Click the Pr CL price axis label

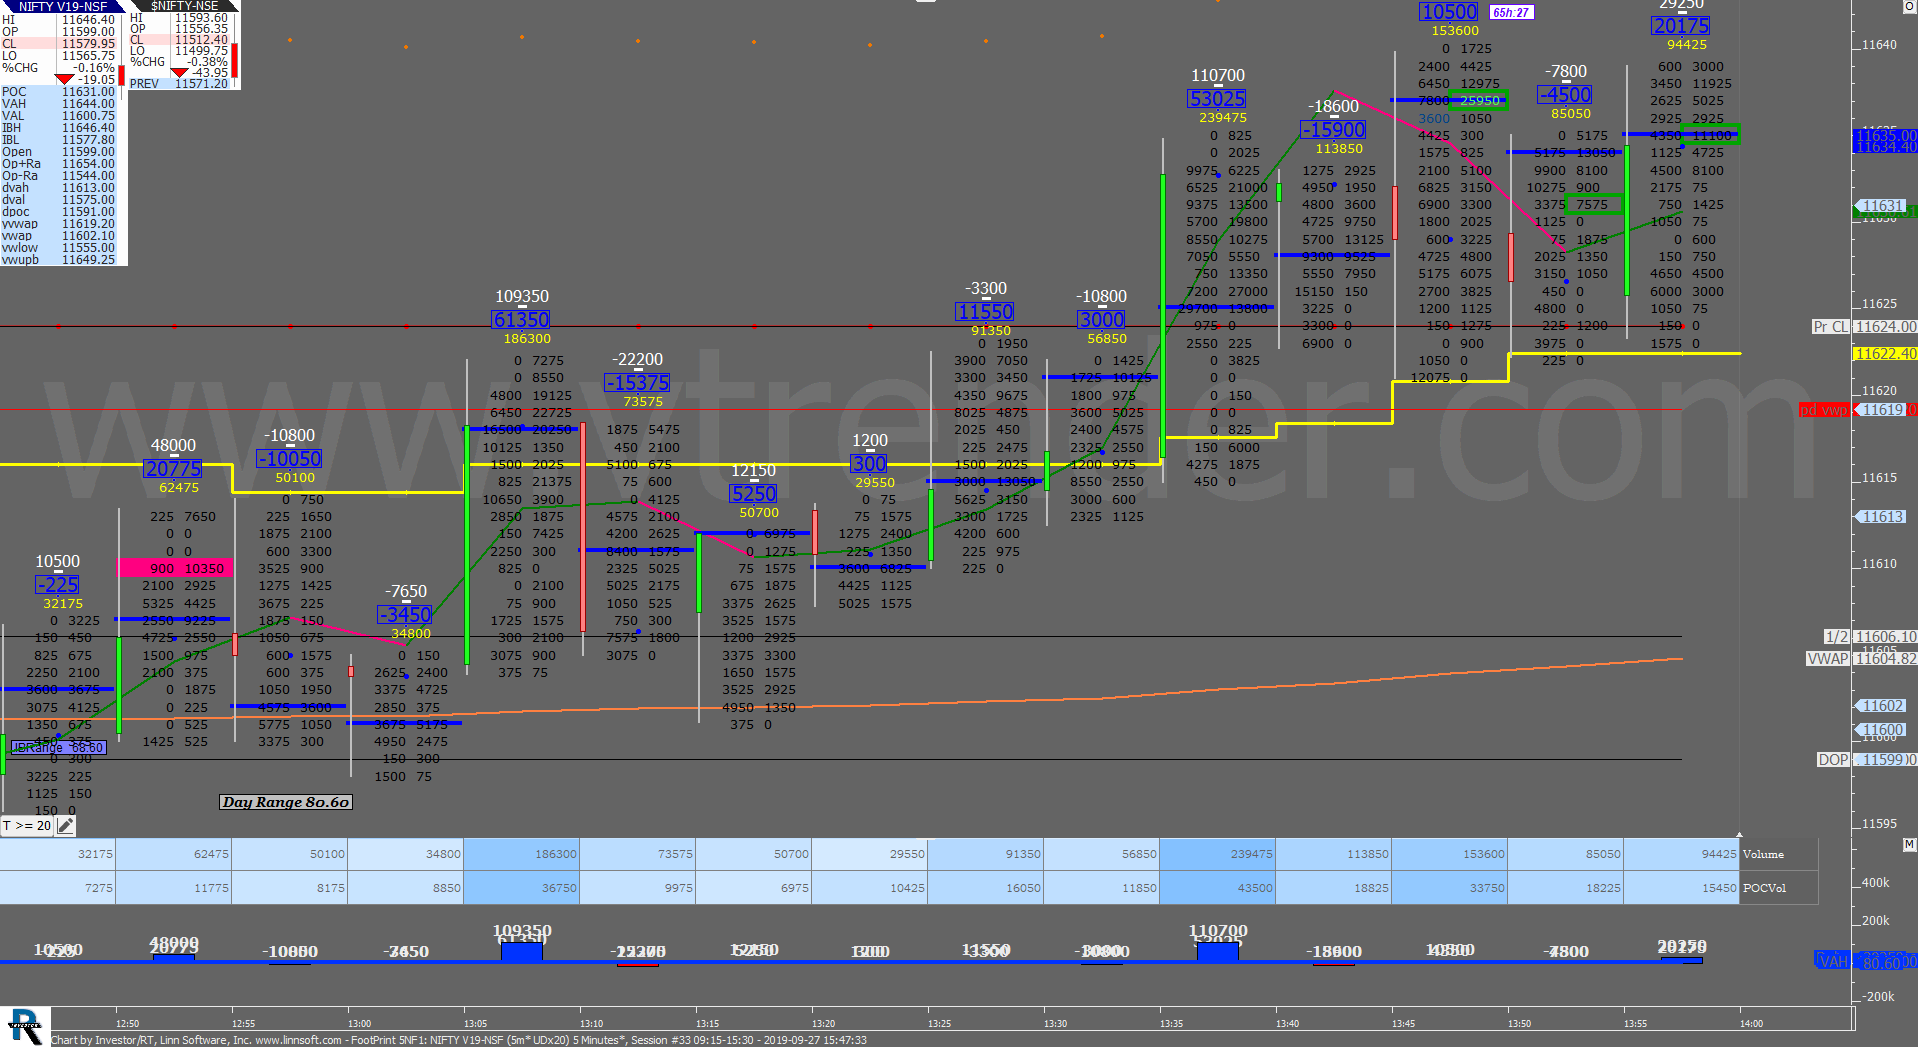[x=1831, y=327]
